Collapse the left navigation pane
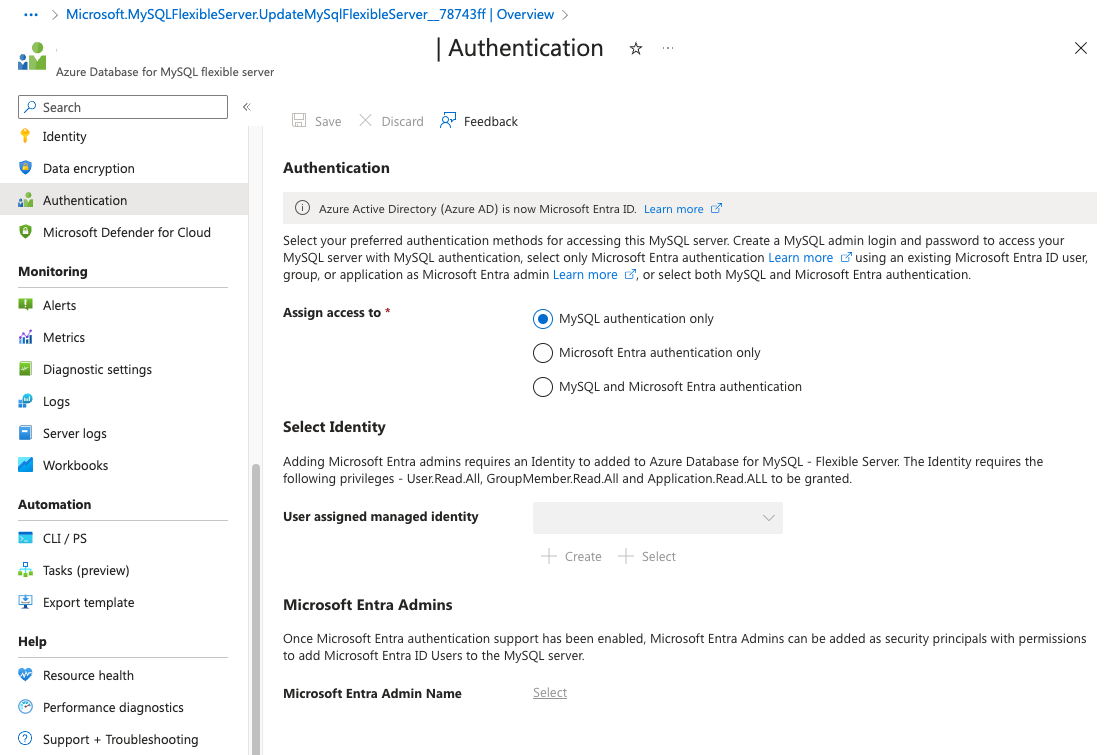 click(x=246, y=107)
